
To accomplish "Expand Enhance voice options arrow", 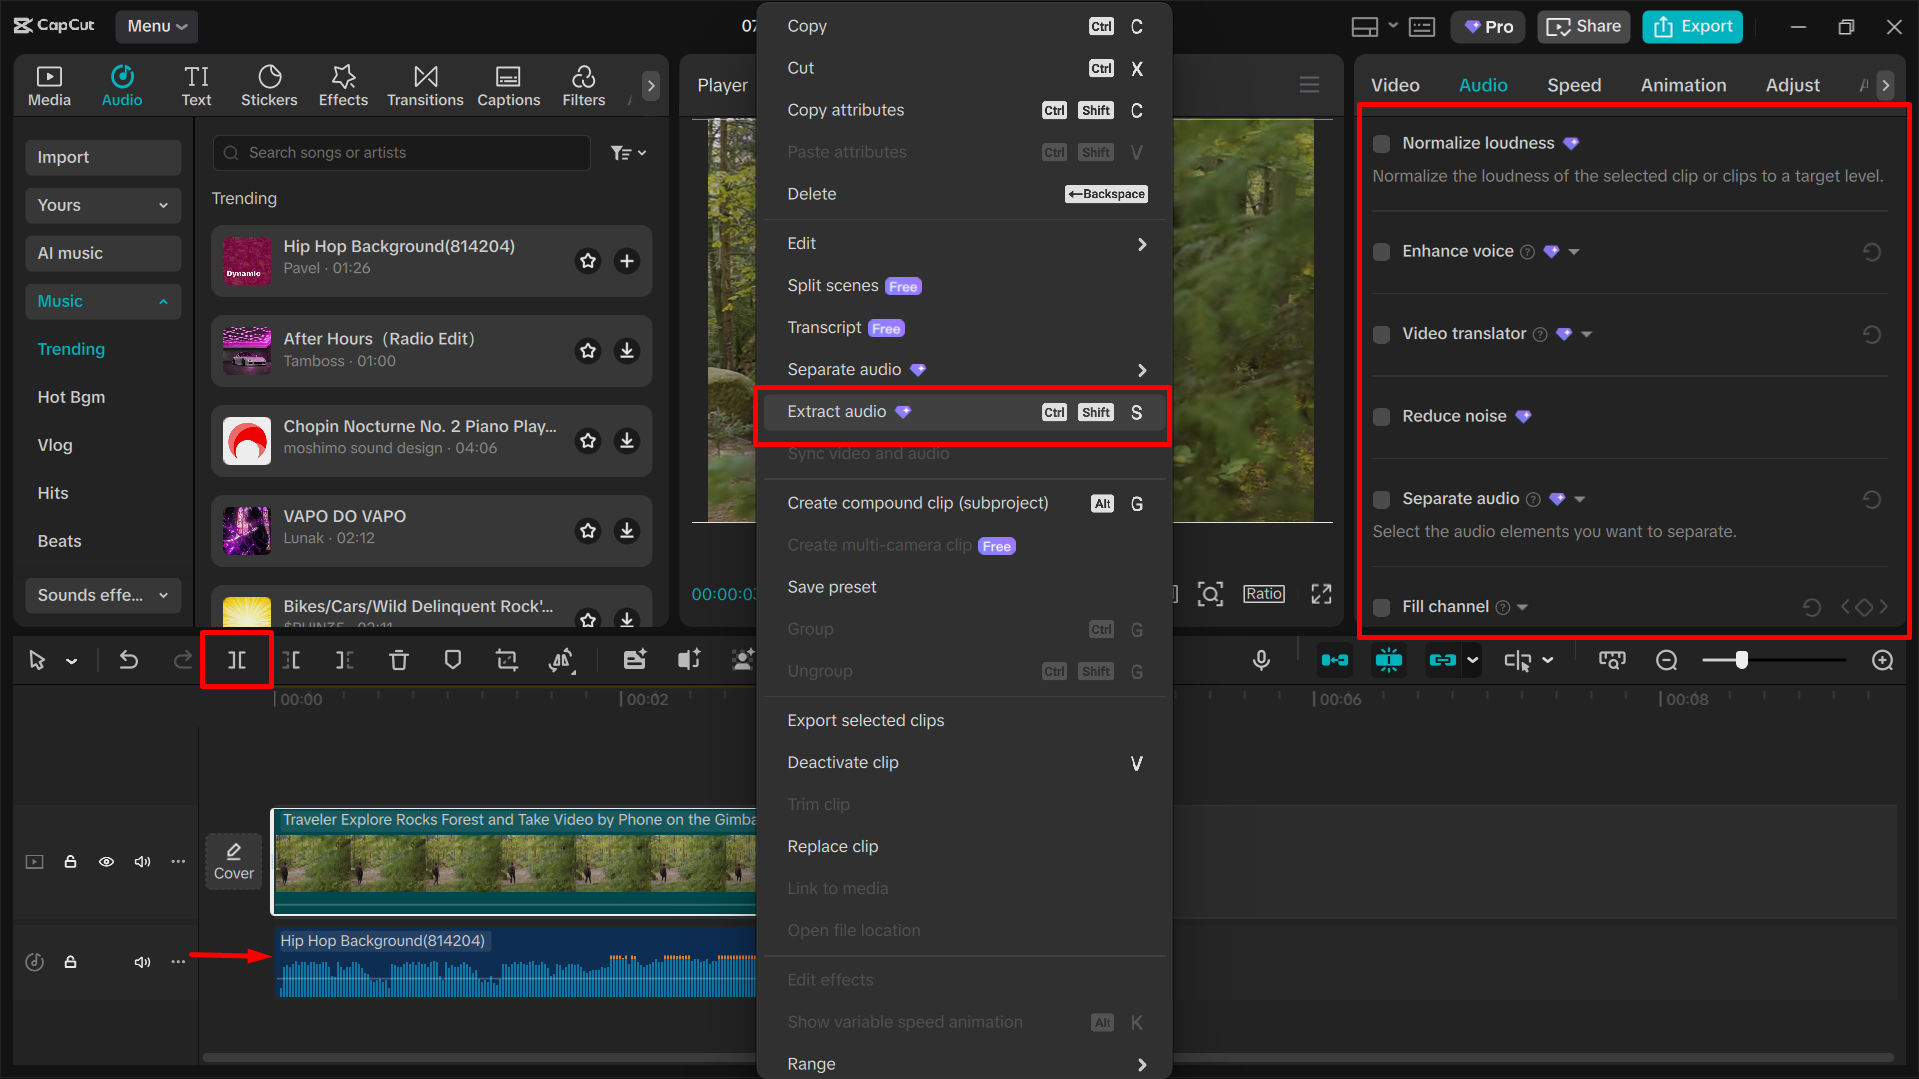I will tap(1574, 252).
